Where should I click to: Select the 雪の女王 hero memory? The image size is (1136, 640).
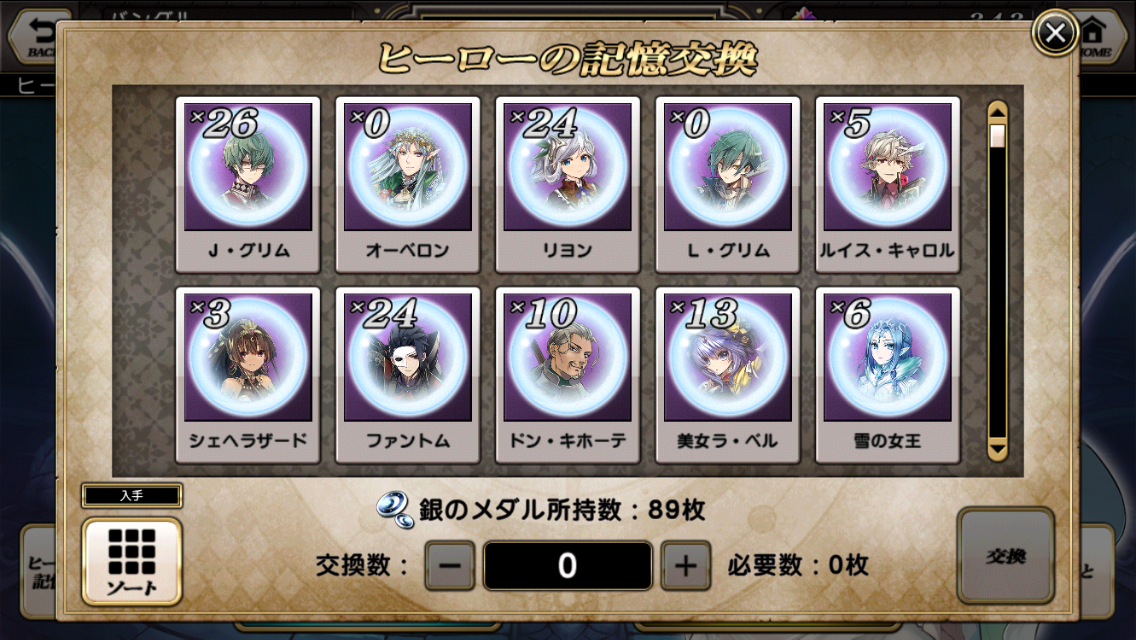pyautogui.click(x=888, y=375)
